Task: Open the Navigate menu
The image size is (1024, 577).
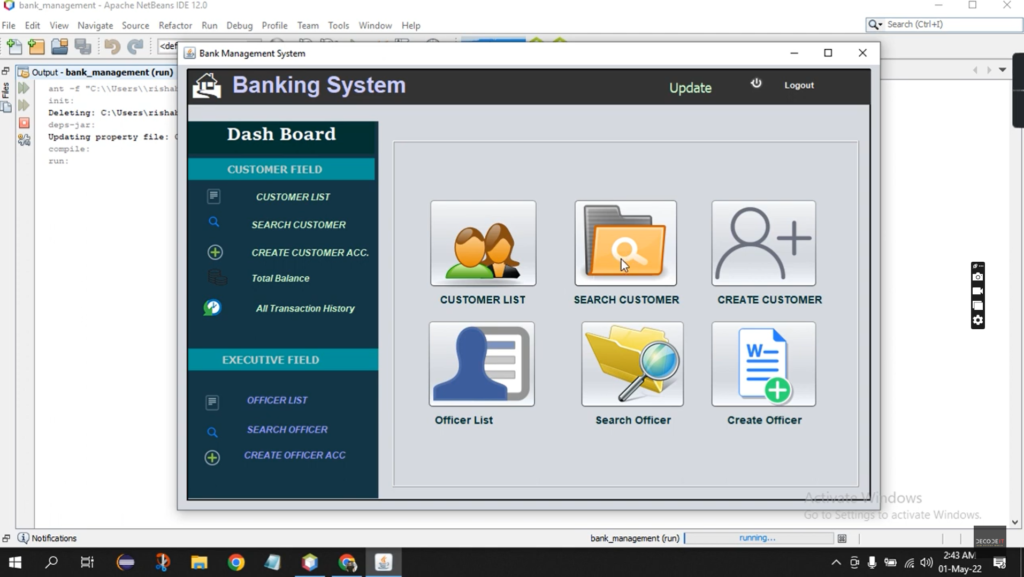Action: coord(95,25)
